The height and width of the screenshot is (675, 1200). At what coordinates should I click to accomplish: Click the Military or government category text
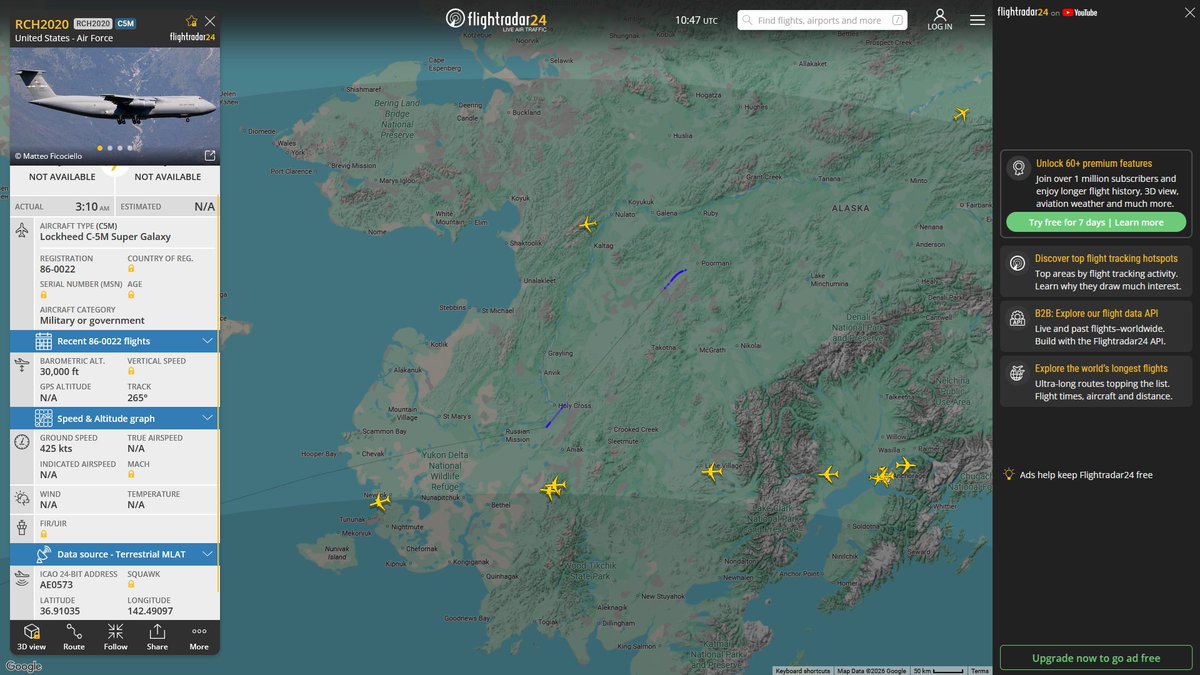click(92, 321)
